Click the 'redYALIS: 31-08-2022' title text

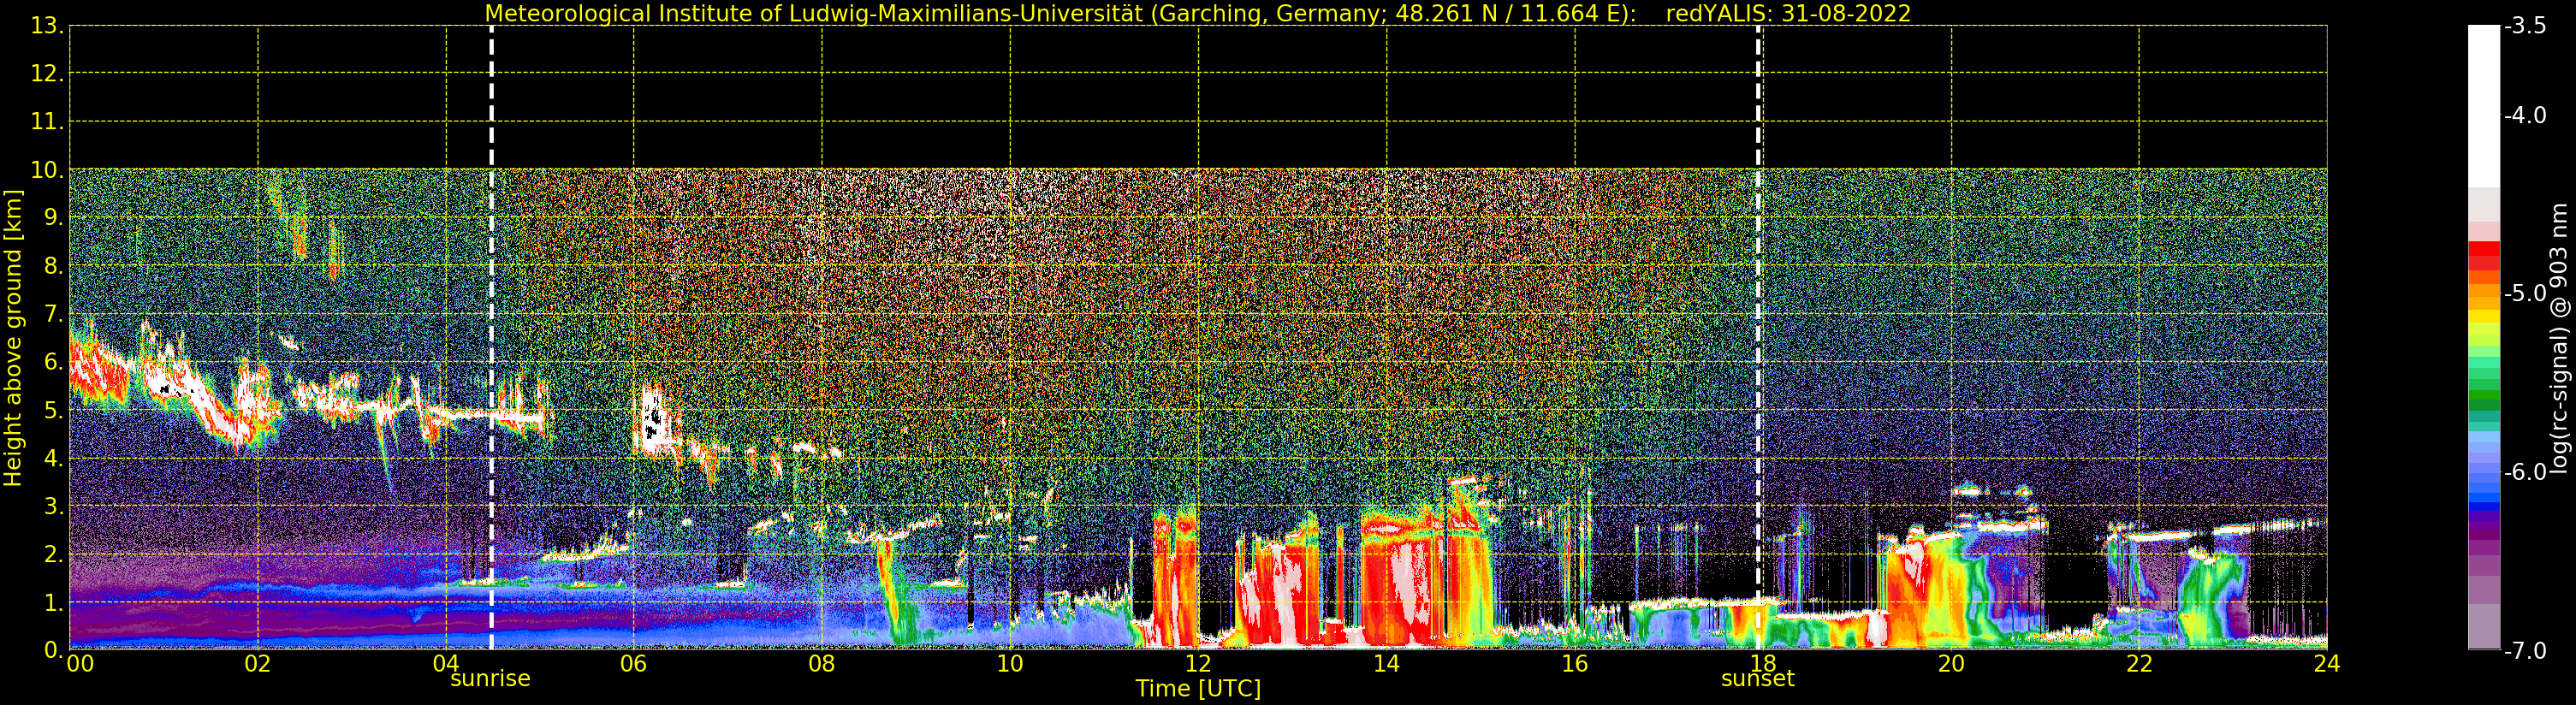pyautogui.click(x=1788, y=14)
